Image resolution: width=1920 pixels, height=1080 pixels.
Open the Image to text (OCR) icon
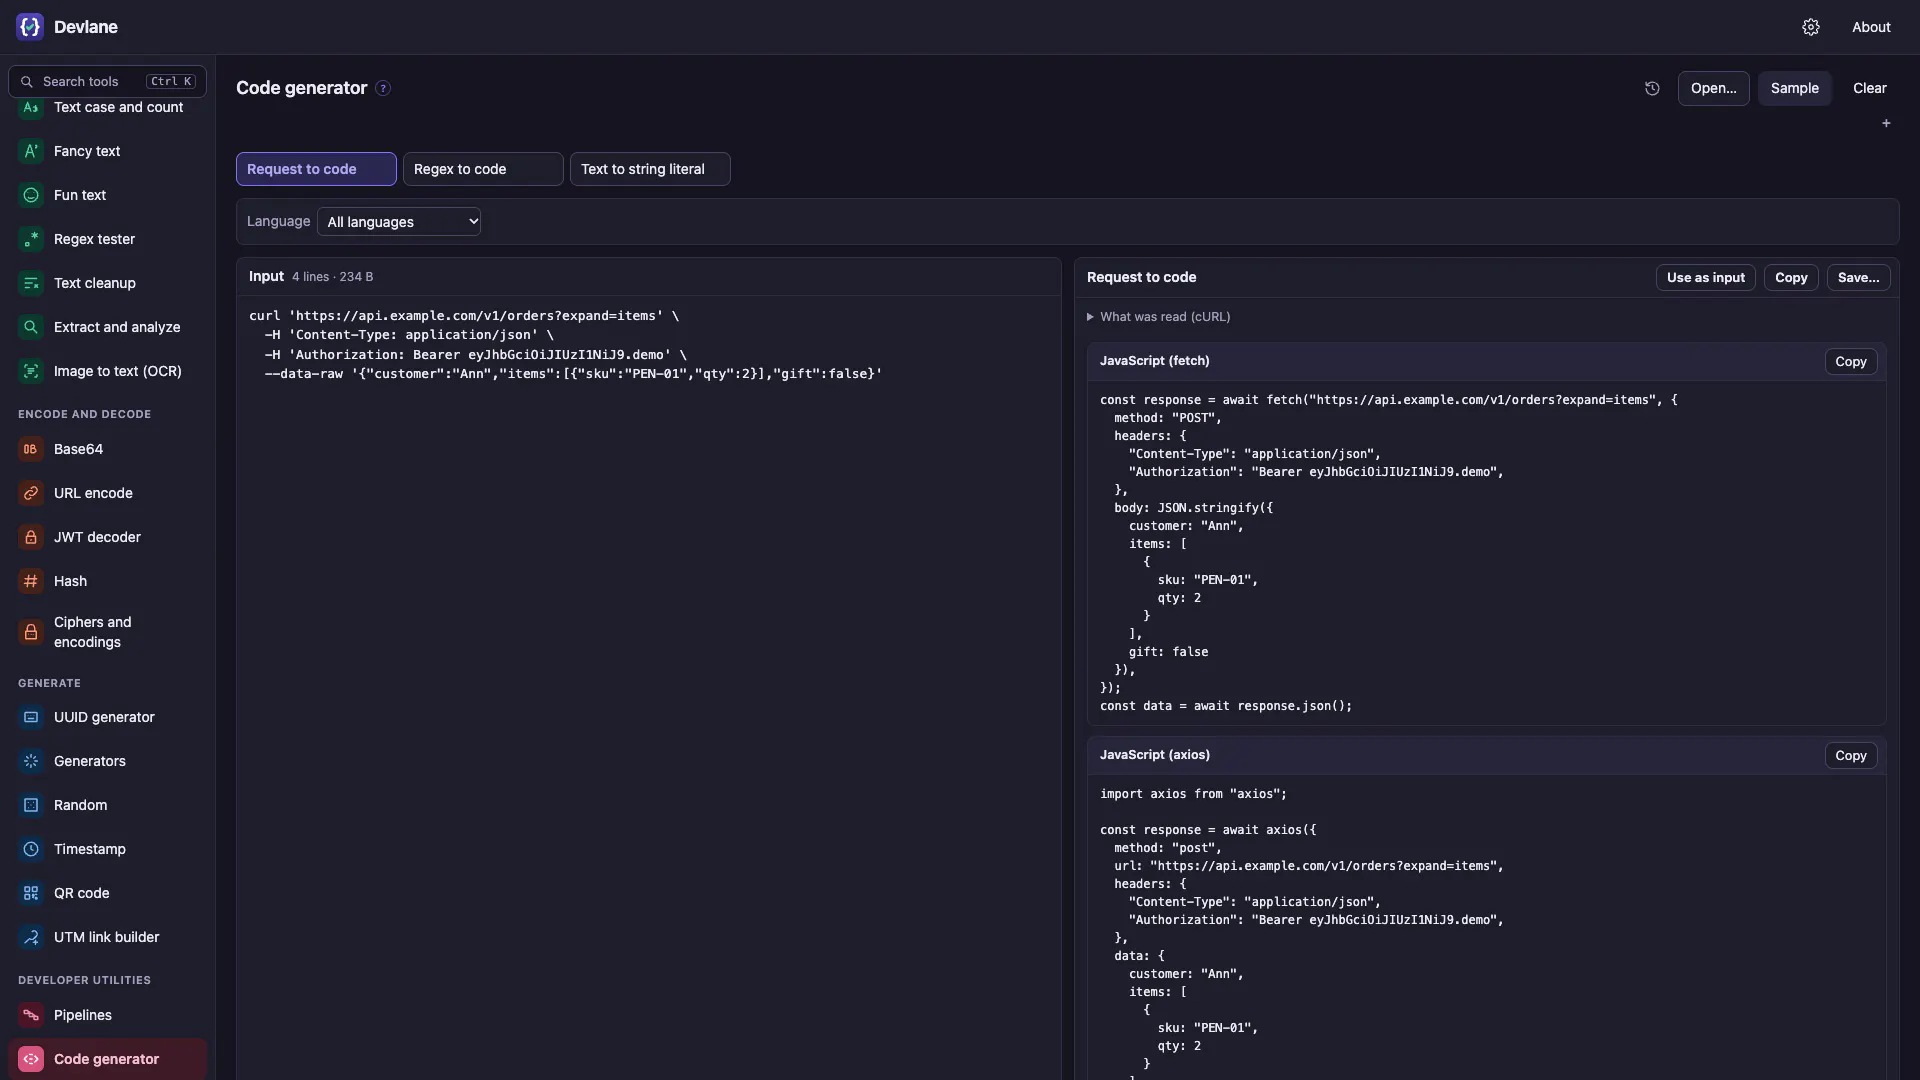[31, 371]
